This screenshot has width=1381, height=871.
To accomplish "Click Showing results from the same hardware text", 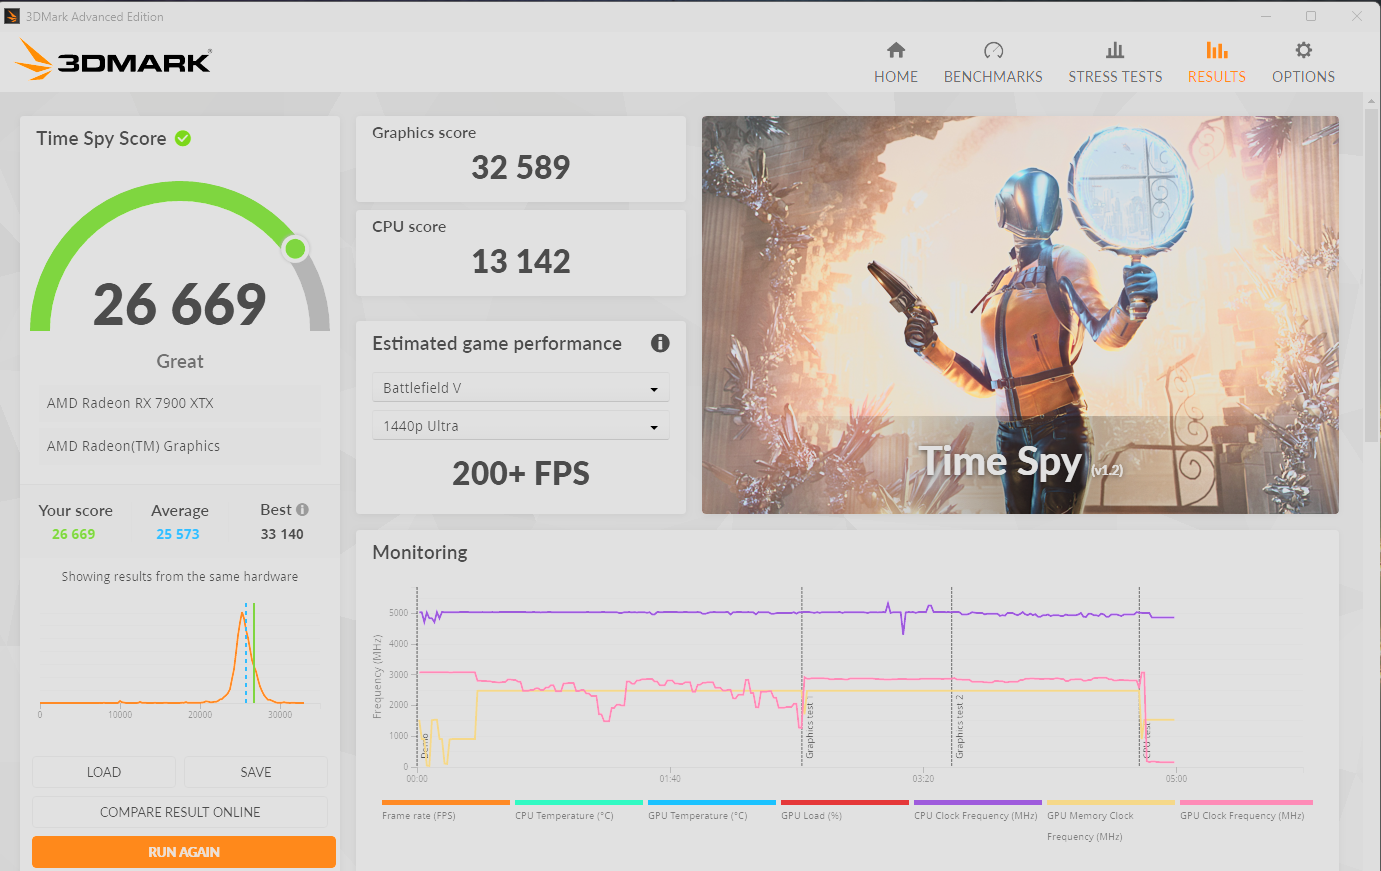I will click(180, 577).
